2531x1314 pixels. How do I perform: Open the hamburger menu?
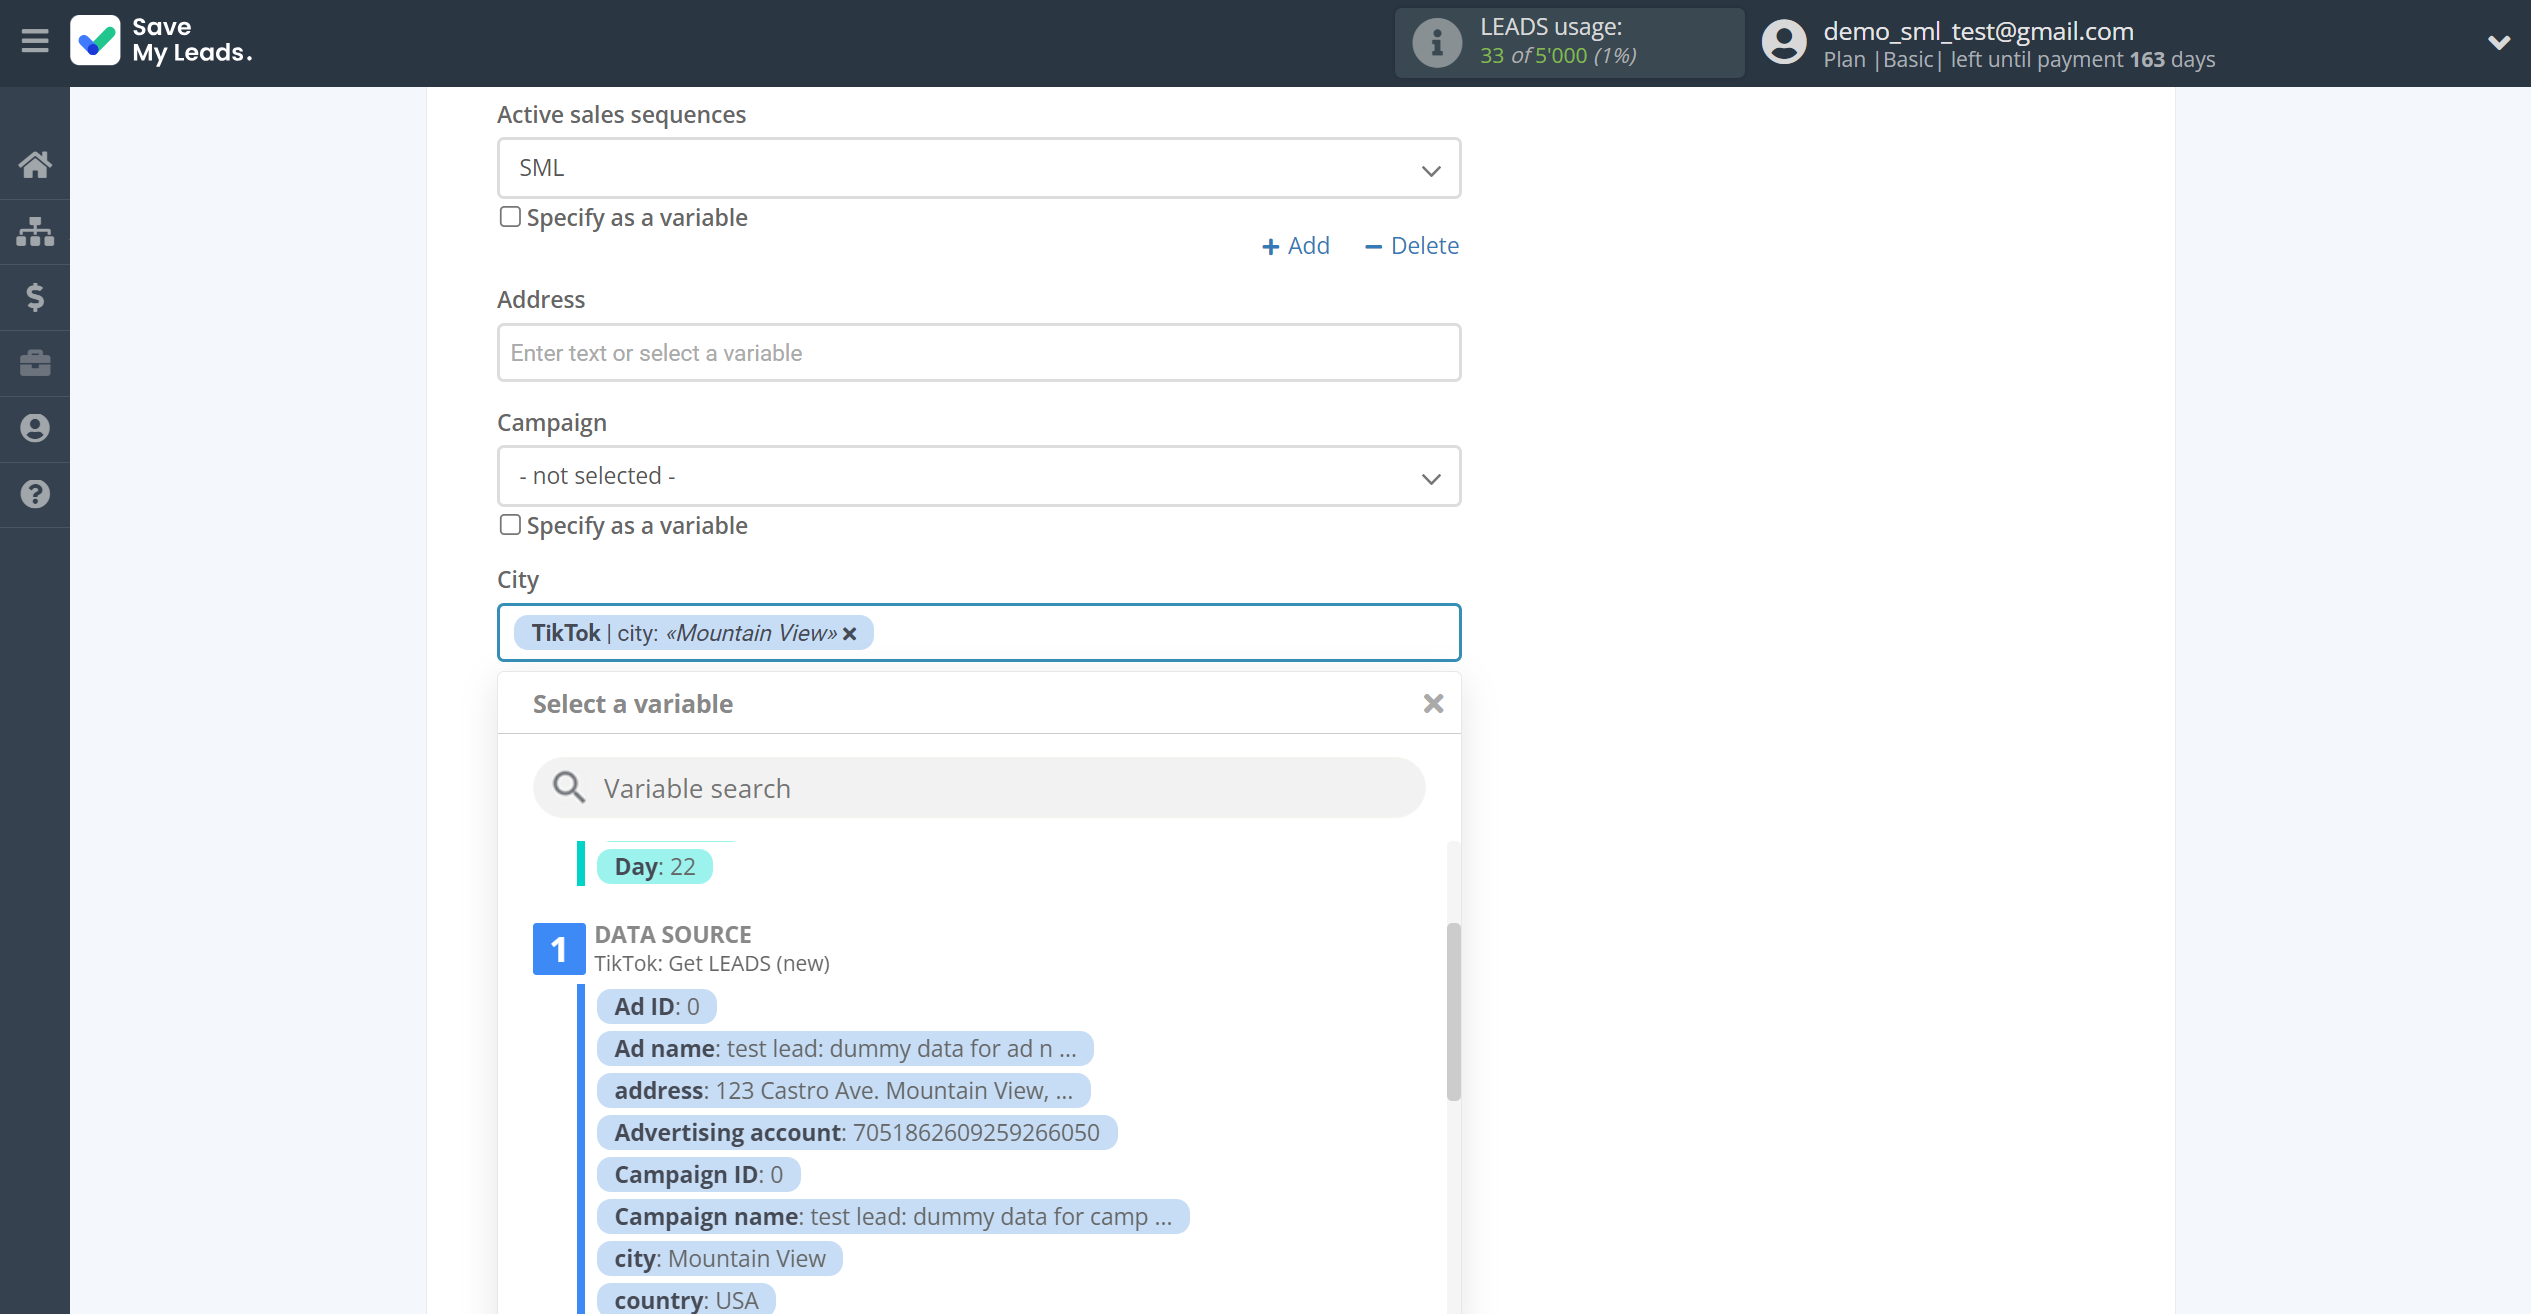pos(35,41)
